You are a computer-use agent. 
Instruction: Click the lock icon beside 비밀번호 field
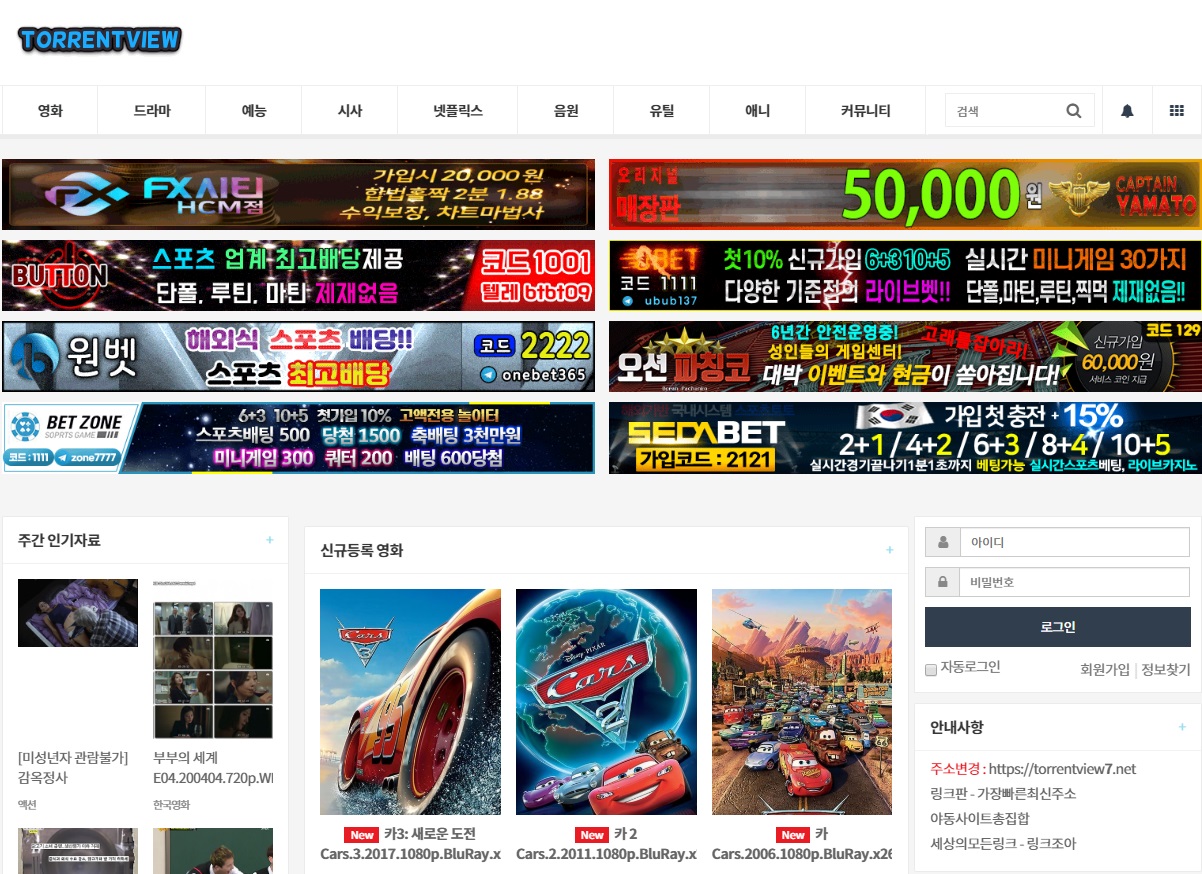[942, 582]
